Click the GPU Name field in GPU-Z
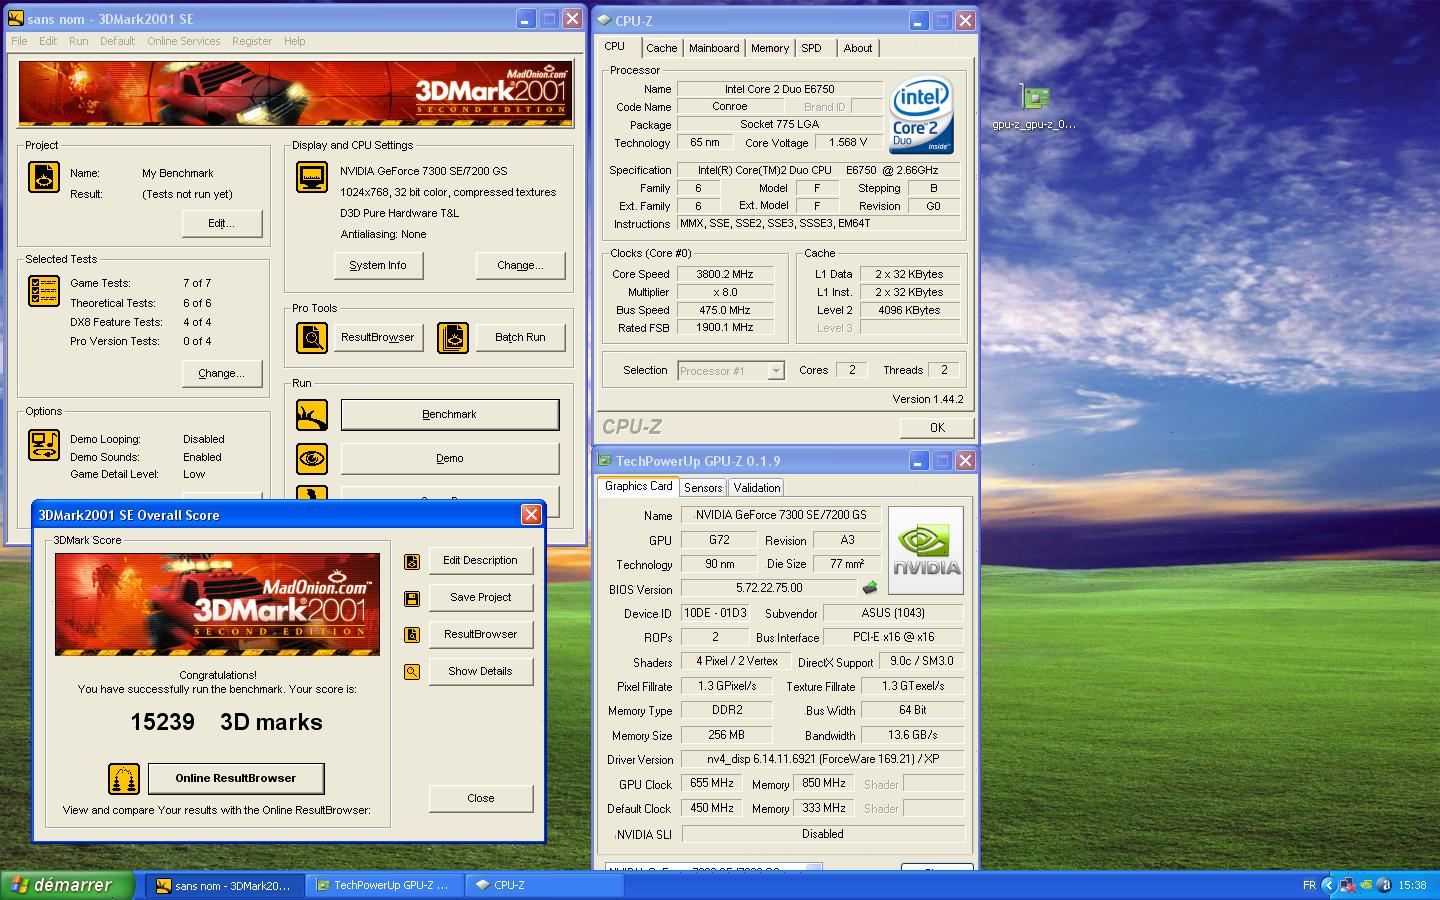Viewport: 1440px width, 900px height. coord(780,515)
